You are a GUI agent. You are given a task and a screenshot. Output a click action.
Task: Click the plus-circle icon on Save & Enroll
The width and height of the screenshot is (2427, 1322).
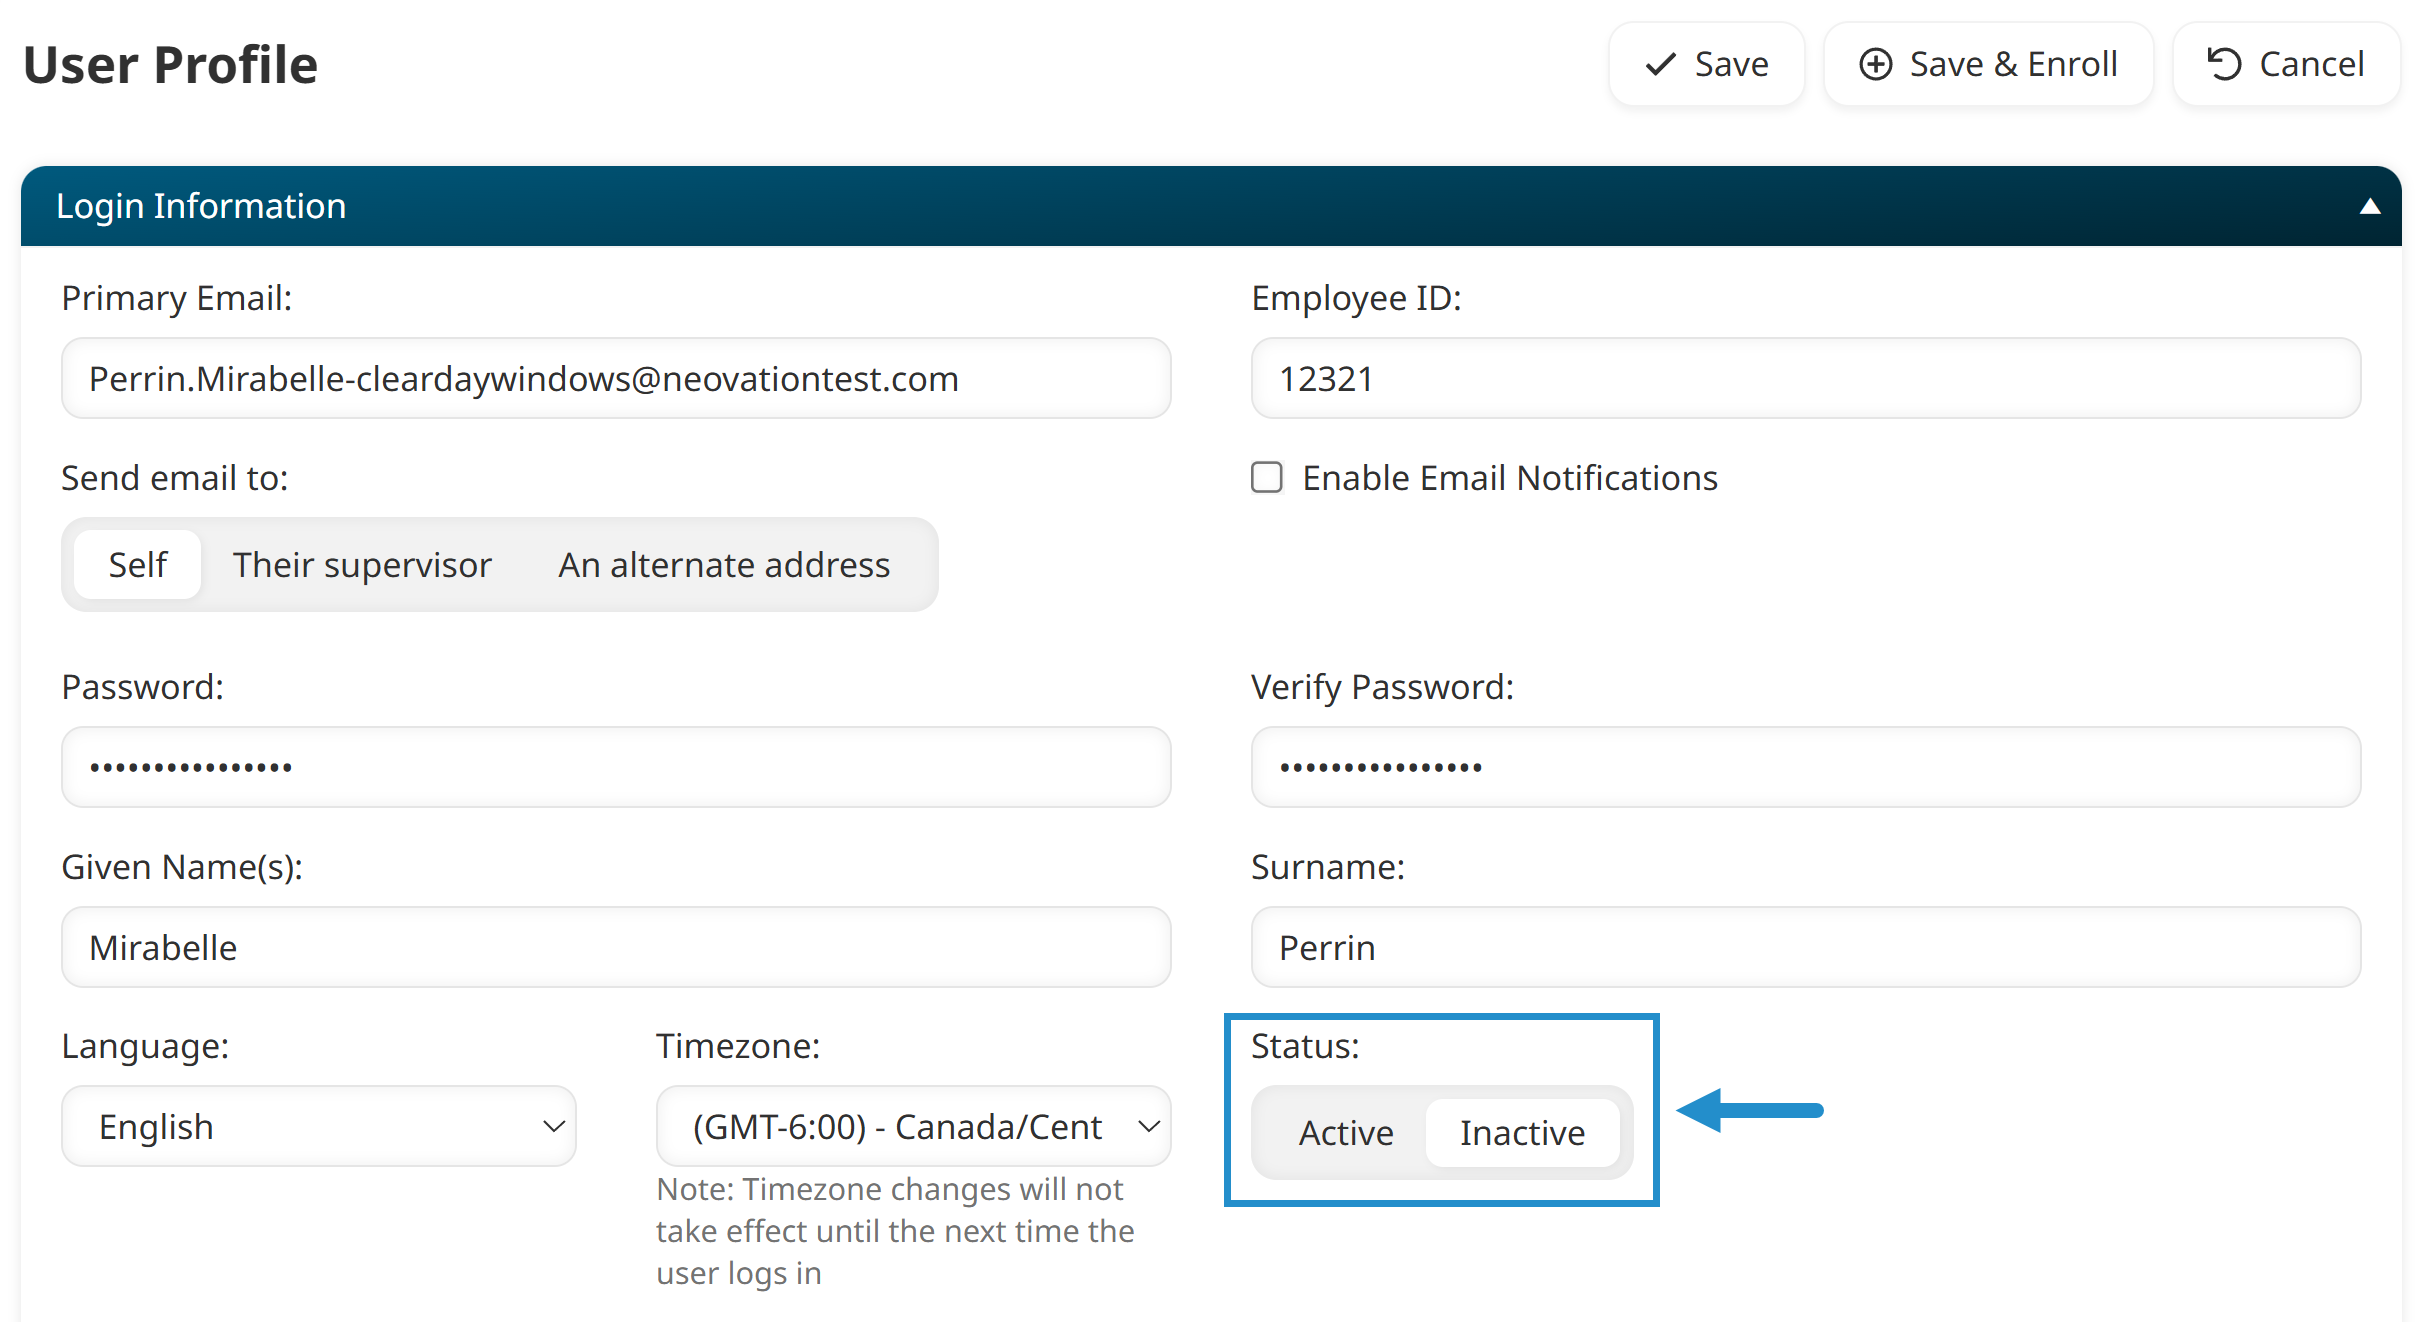coord(1876,65)
